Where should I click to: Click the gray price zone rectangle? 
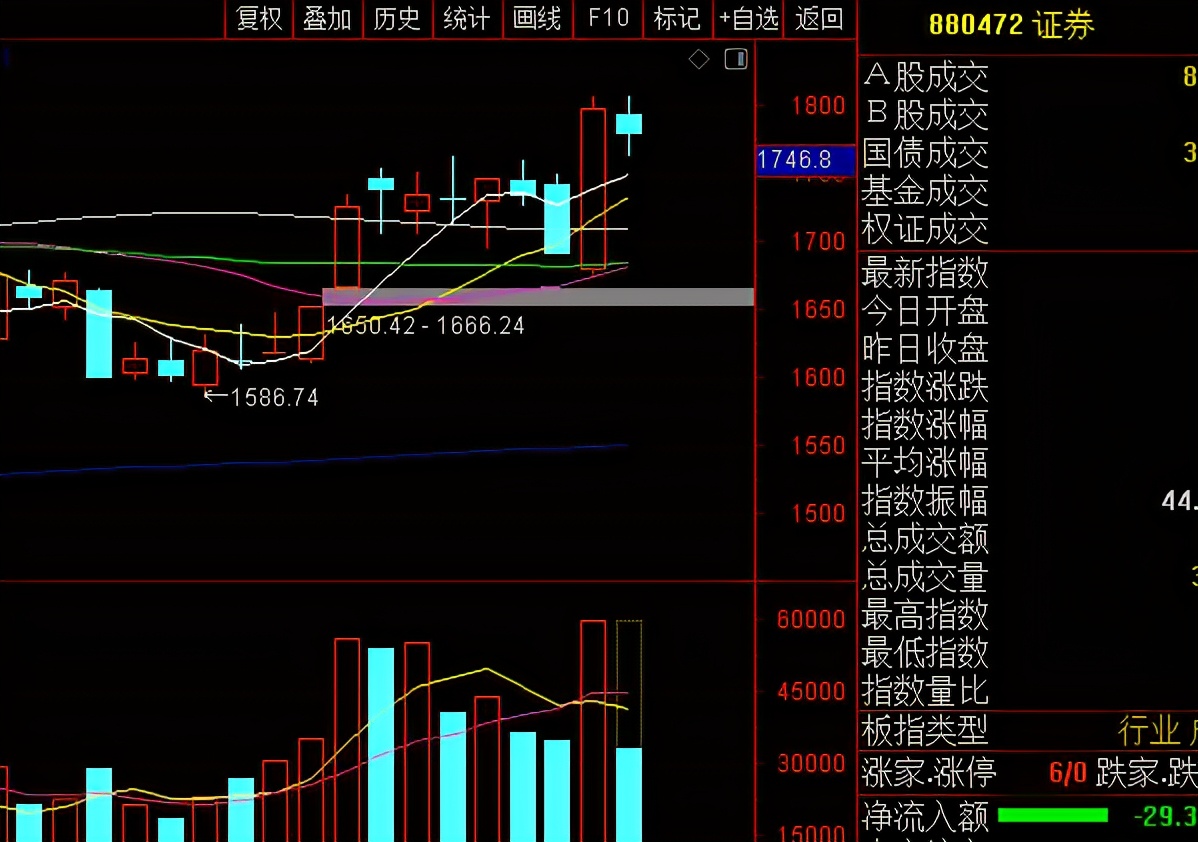coord(538,296)
